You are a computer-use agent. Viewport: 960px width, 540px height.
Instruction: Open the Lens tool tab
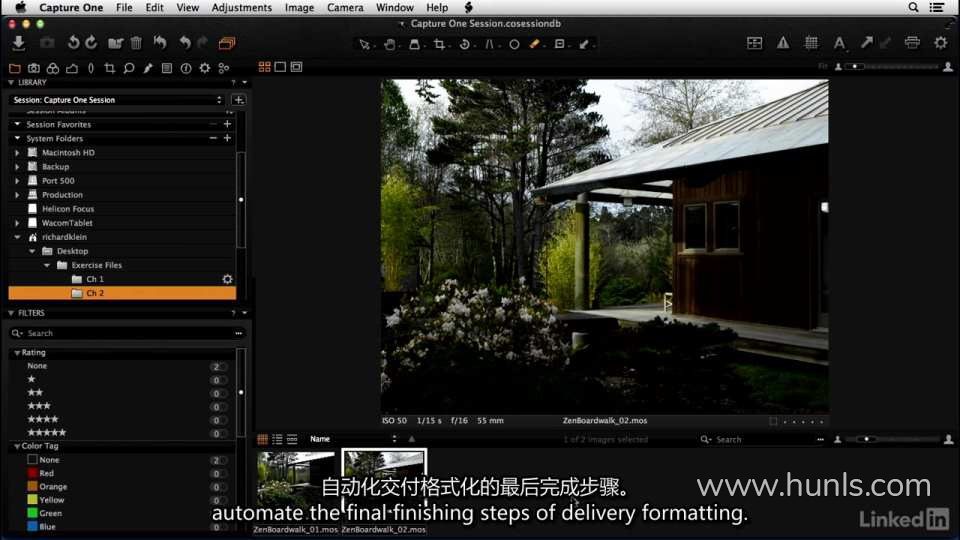point(91,68)
